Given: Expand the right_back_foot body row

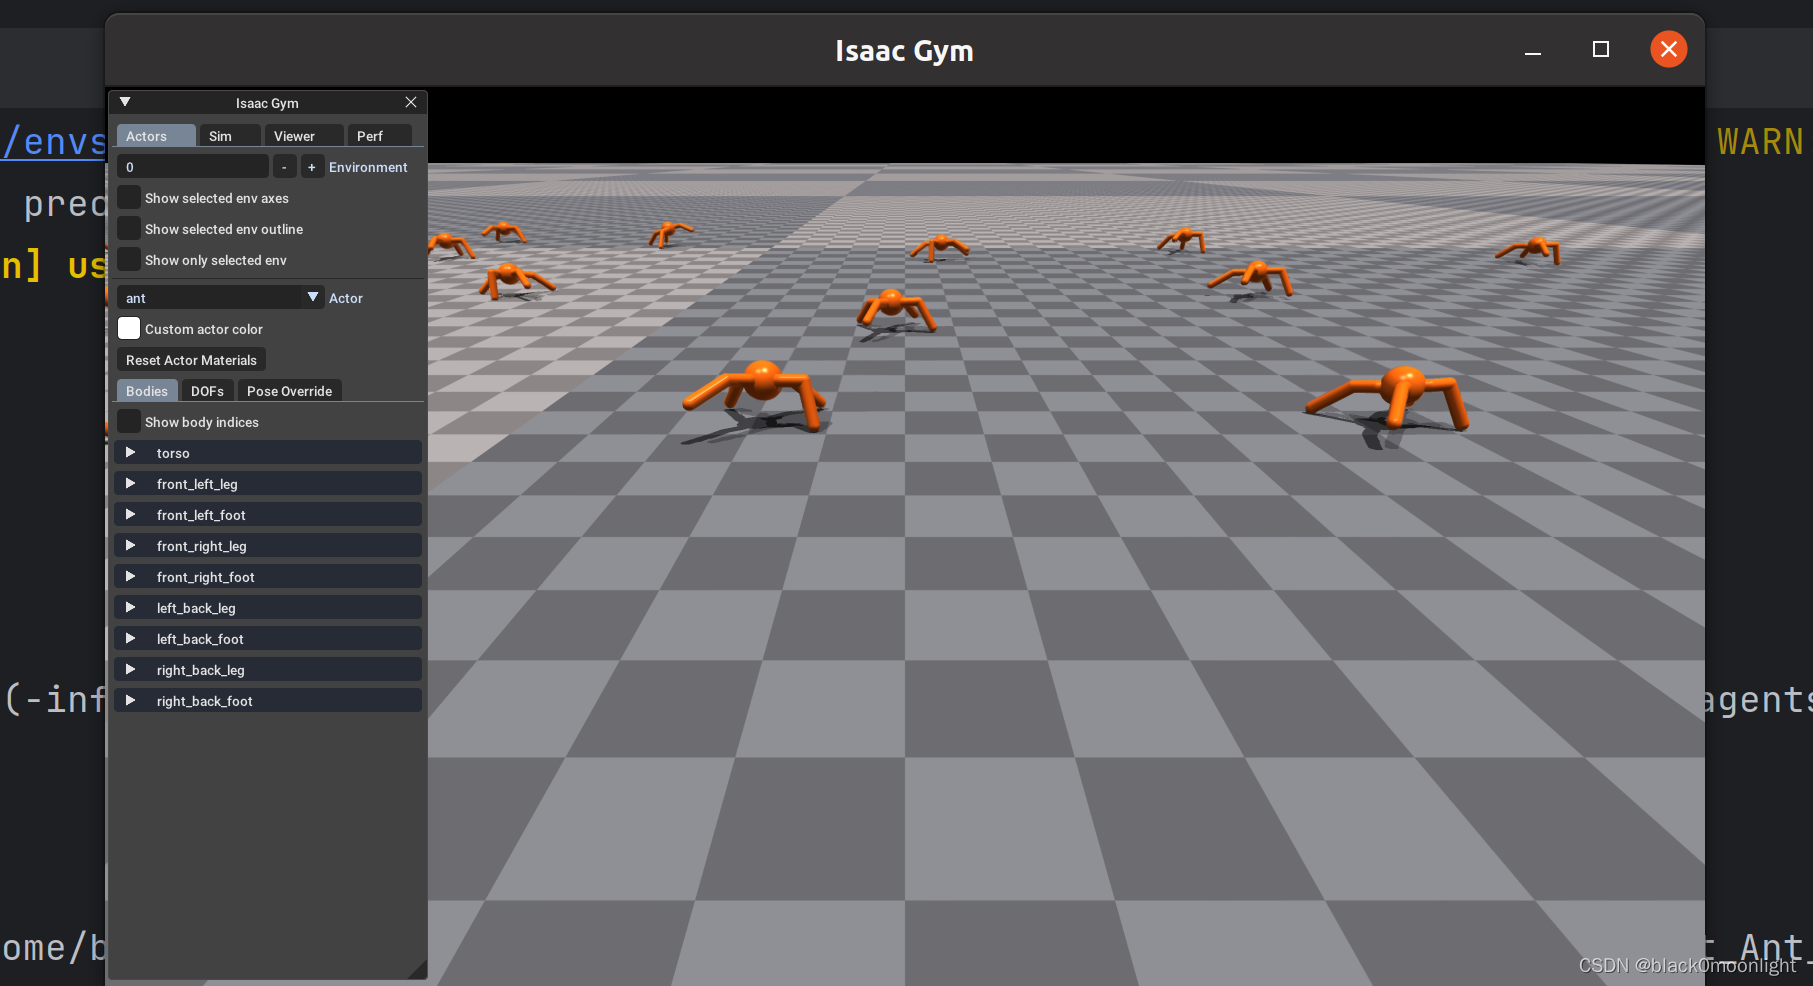Looking at the screenshot, I should 268,701.
